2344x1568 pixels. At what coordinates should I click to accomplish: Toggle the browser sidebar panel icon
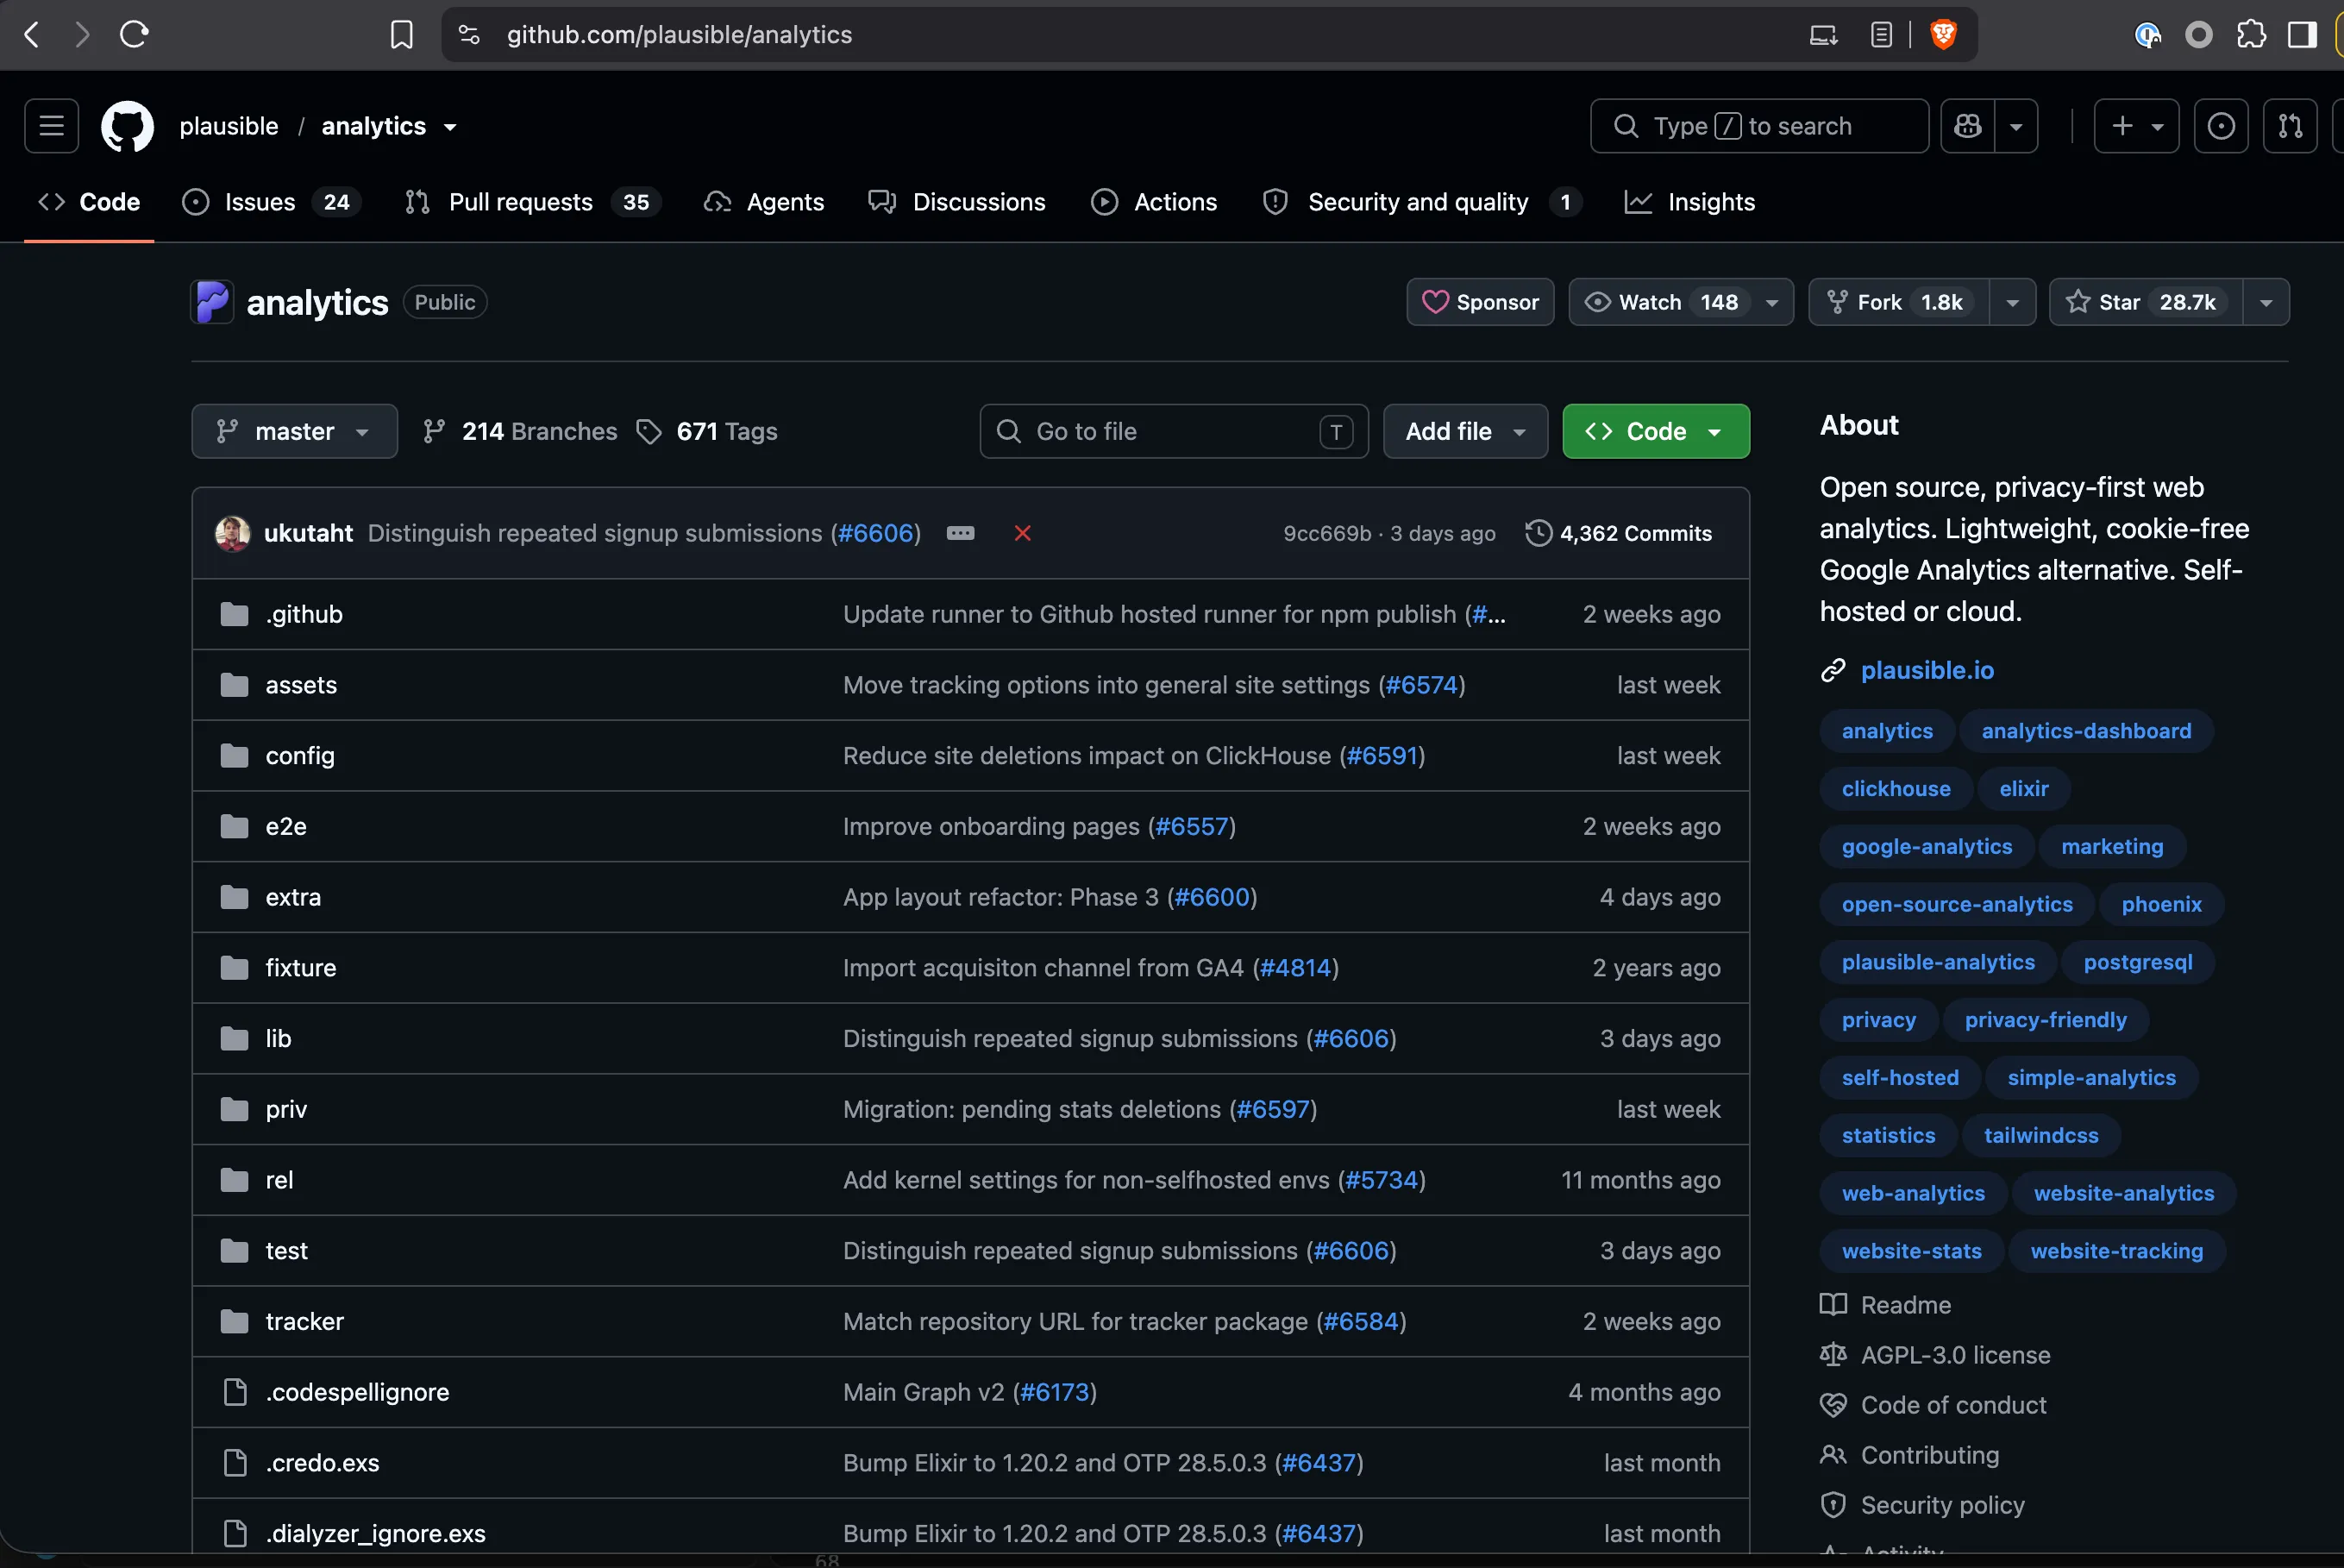(2302, 35)
